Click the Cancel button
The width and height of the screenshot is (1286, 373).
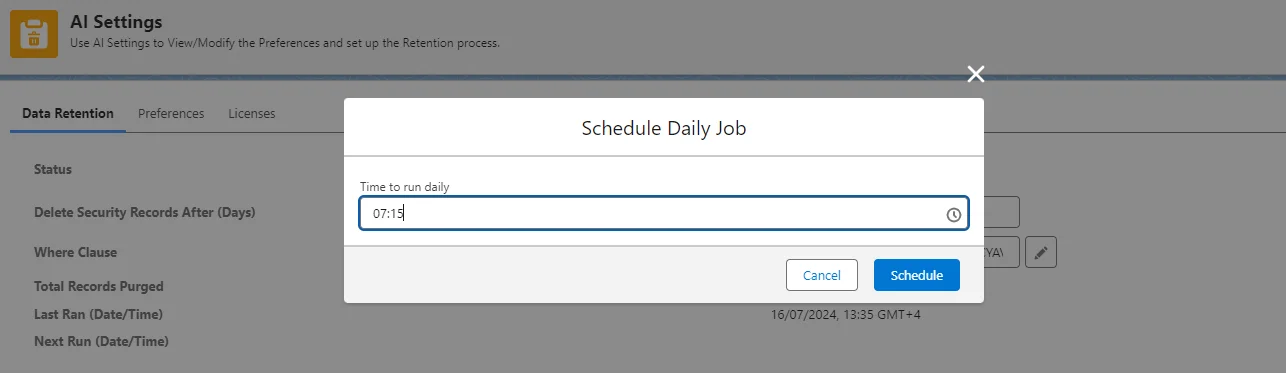tap(822, 275)
